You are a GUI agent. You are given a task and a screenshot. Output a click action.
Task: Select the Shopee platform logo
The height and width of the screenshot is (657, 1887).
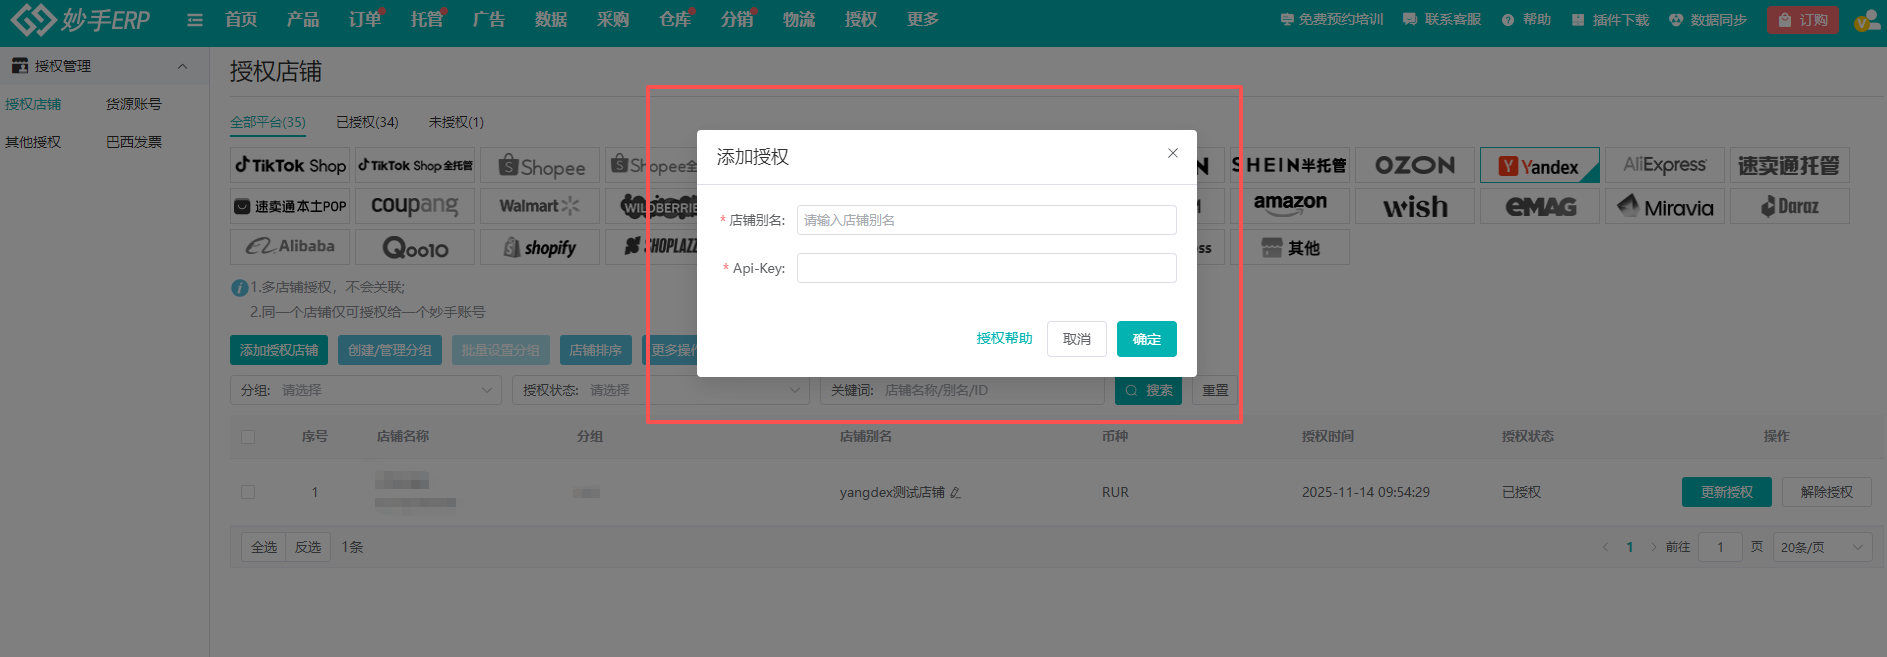(540, 166)
